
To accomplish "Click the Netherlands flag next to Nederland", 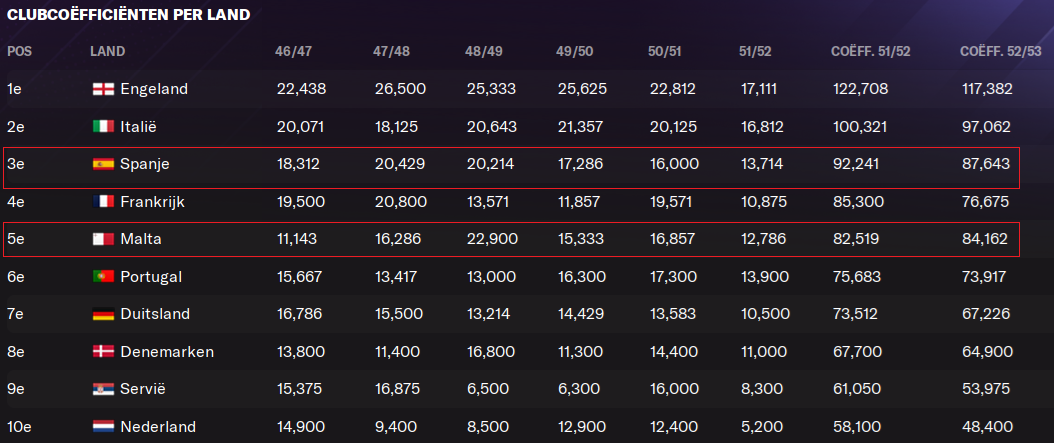I will [x=104, y=427].
